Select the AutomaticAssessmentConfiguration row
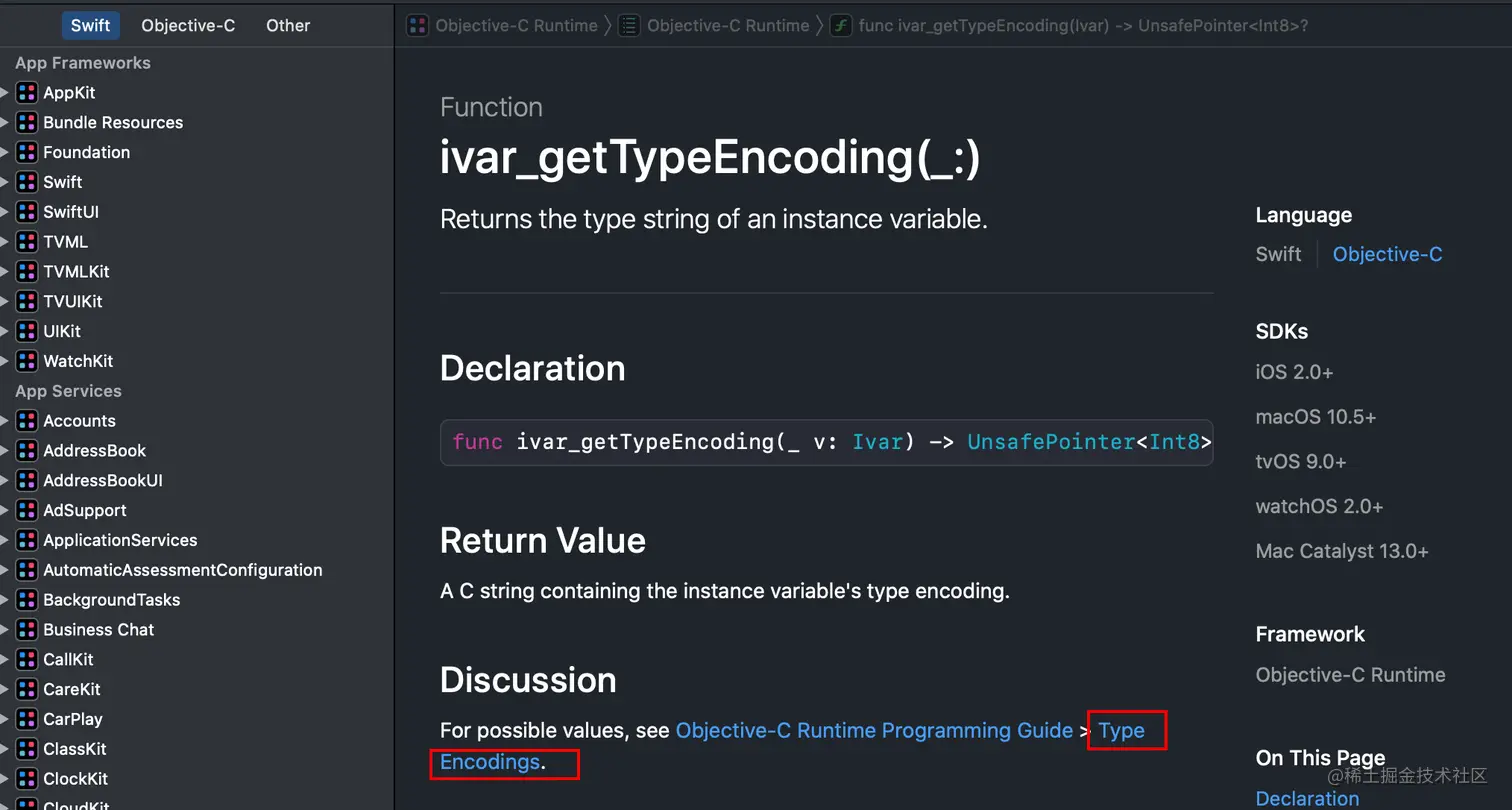The width and height of the screenshot is (1512, 810). pos(197,570)
